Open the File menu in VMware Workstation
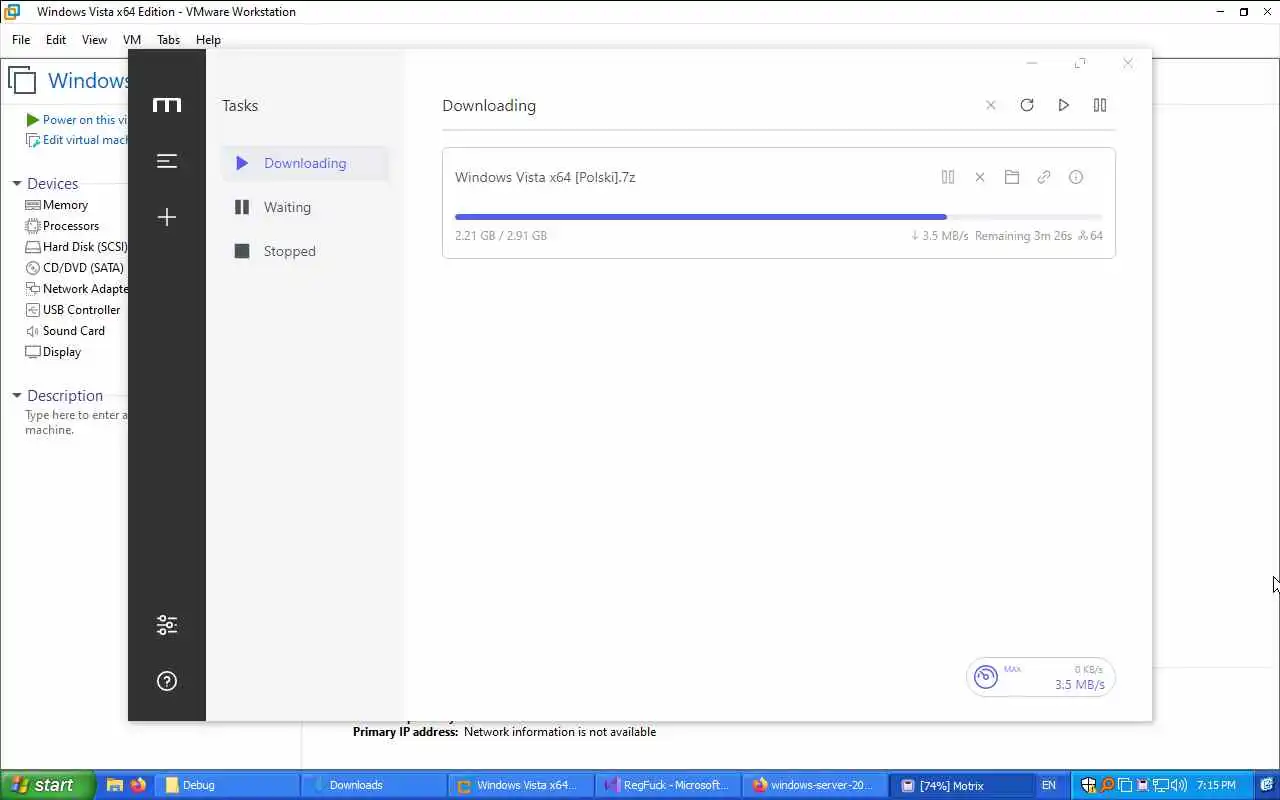The height and width of the screenshot is (800, 1280). tap(21, 40)
